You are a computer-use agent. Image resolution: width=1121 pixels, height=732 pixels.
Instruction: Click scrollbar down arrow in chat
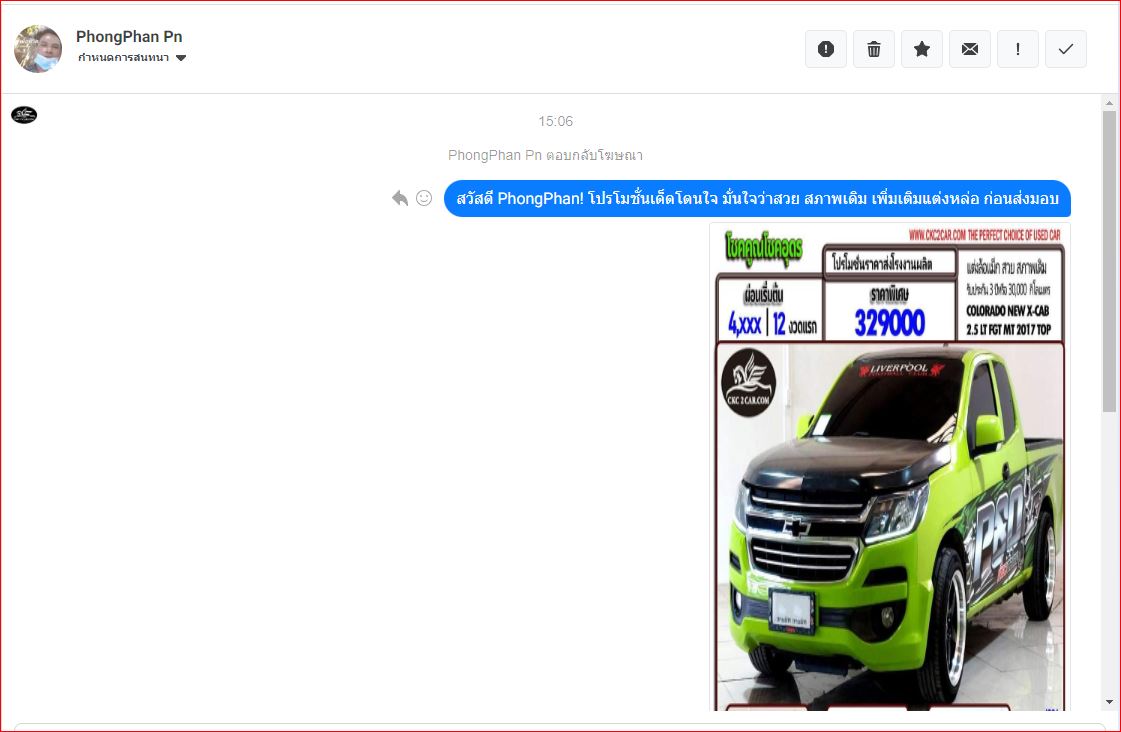(x=1109, y=703)
